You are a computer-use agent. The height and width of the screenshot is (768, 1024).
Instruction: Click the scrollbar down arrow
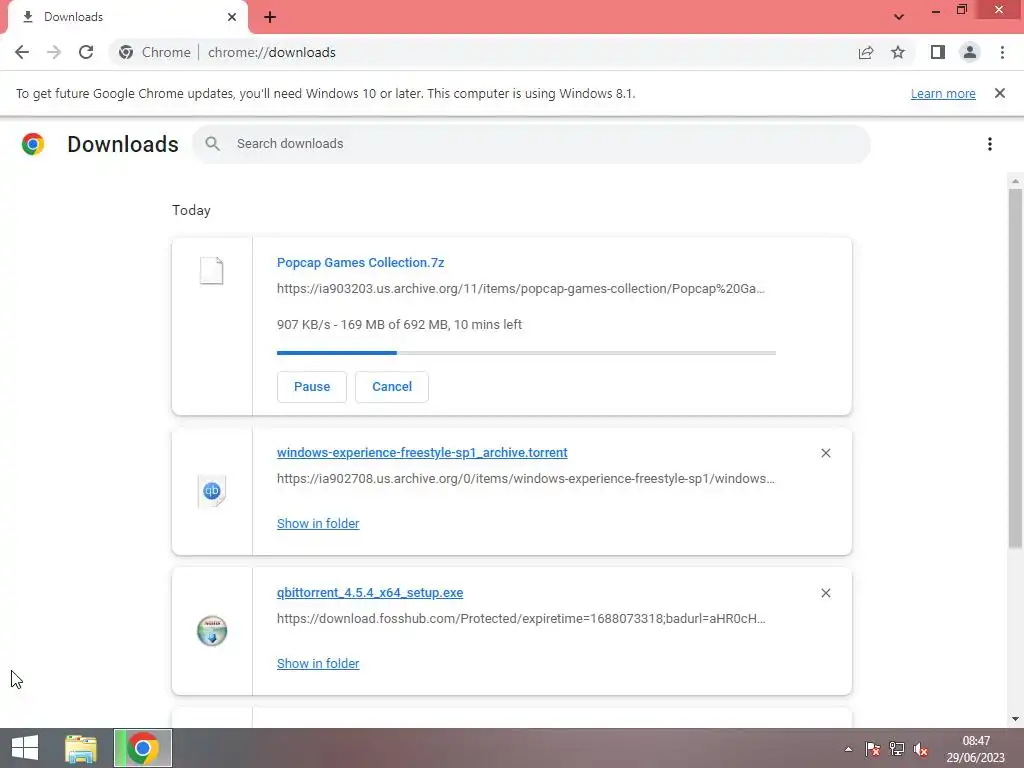coord(1015,719)
